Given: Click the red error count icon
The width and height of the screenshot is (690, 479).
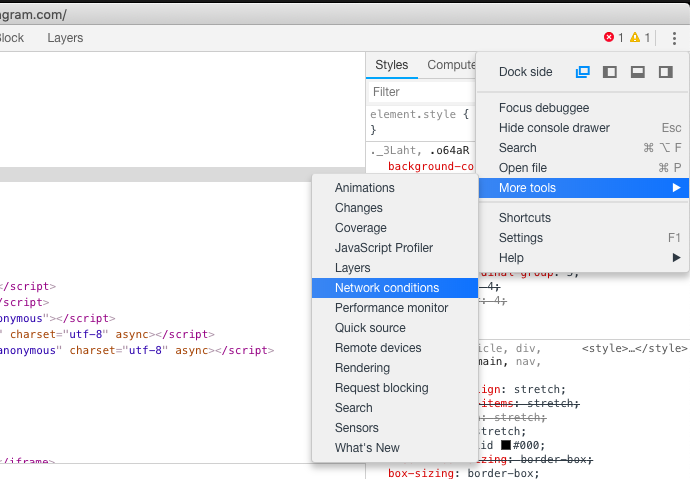Looking at the screenshot, I should 610,38.
